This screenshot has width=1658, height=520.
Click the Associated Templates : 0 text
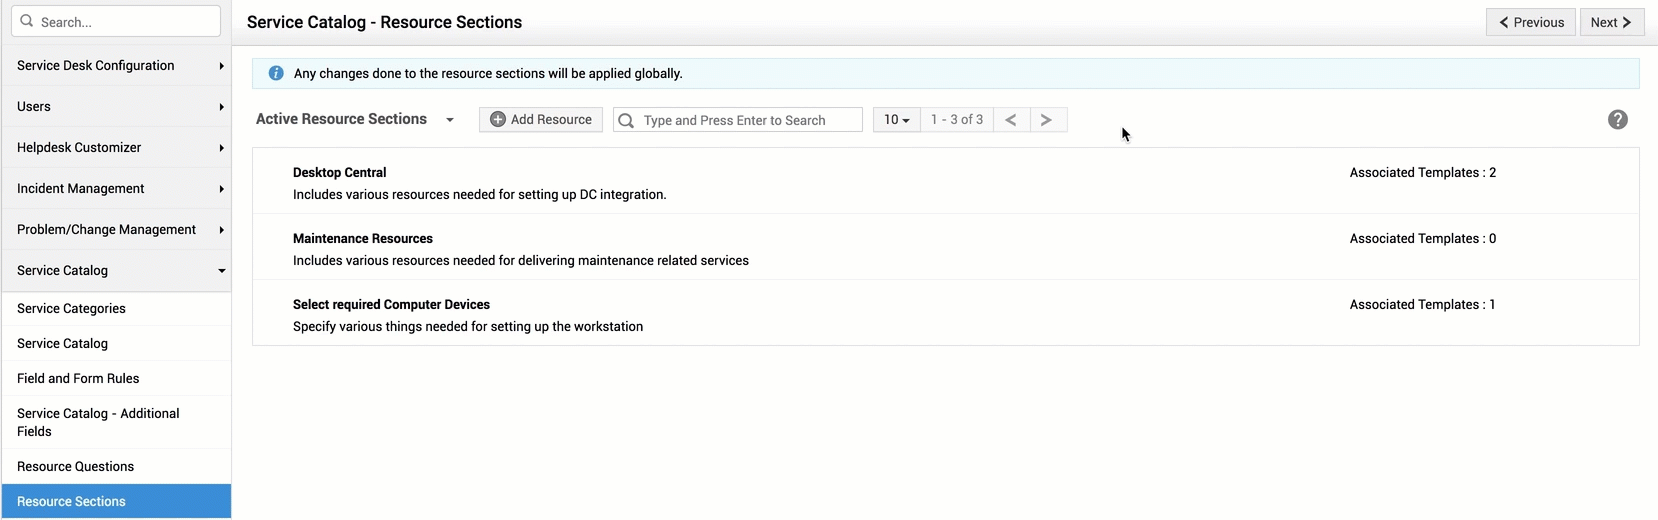pyautogui.click(x=1423, y=238)
